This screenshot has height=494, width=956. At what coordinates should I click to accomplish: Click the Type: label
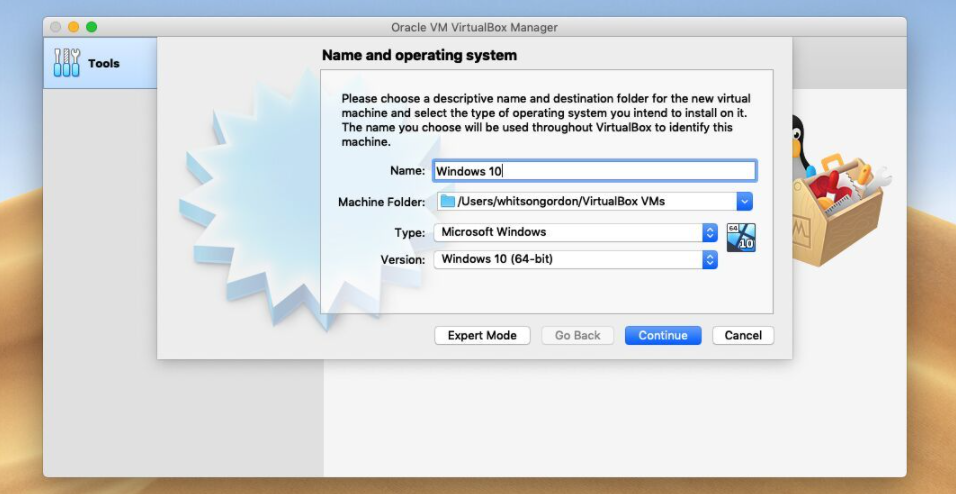click(x=410, y=233)
